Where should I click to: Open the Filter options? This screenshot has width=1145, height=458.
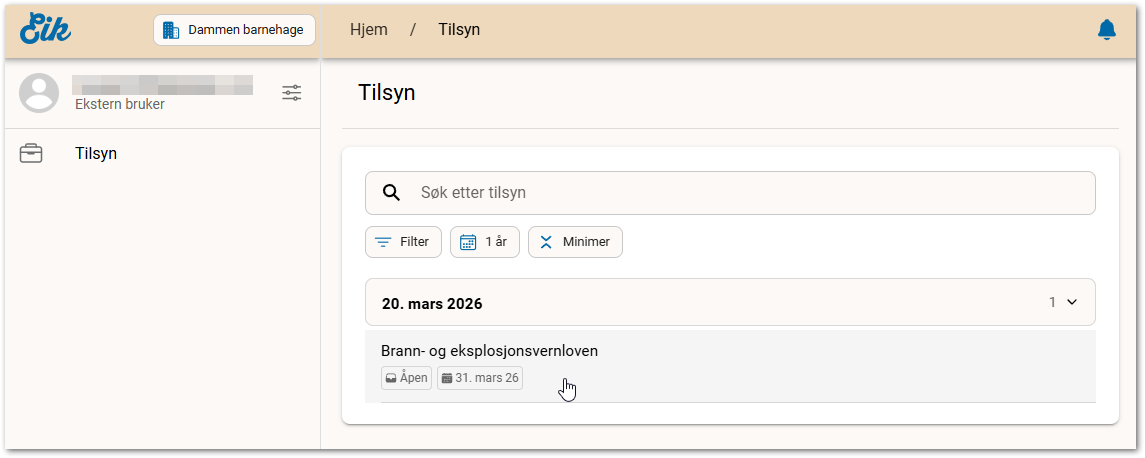click(403, 242)
